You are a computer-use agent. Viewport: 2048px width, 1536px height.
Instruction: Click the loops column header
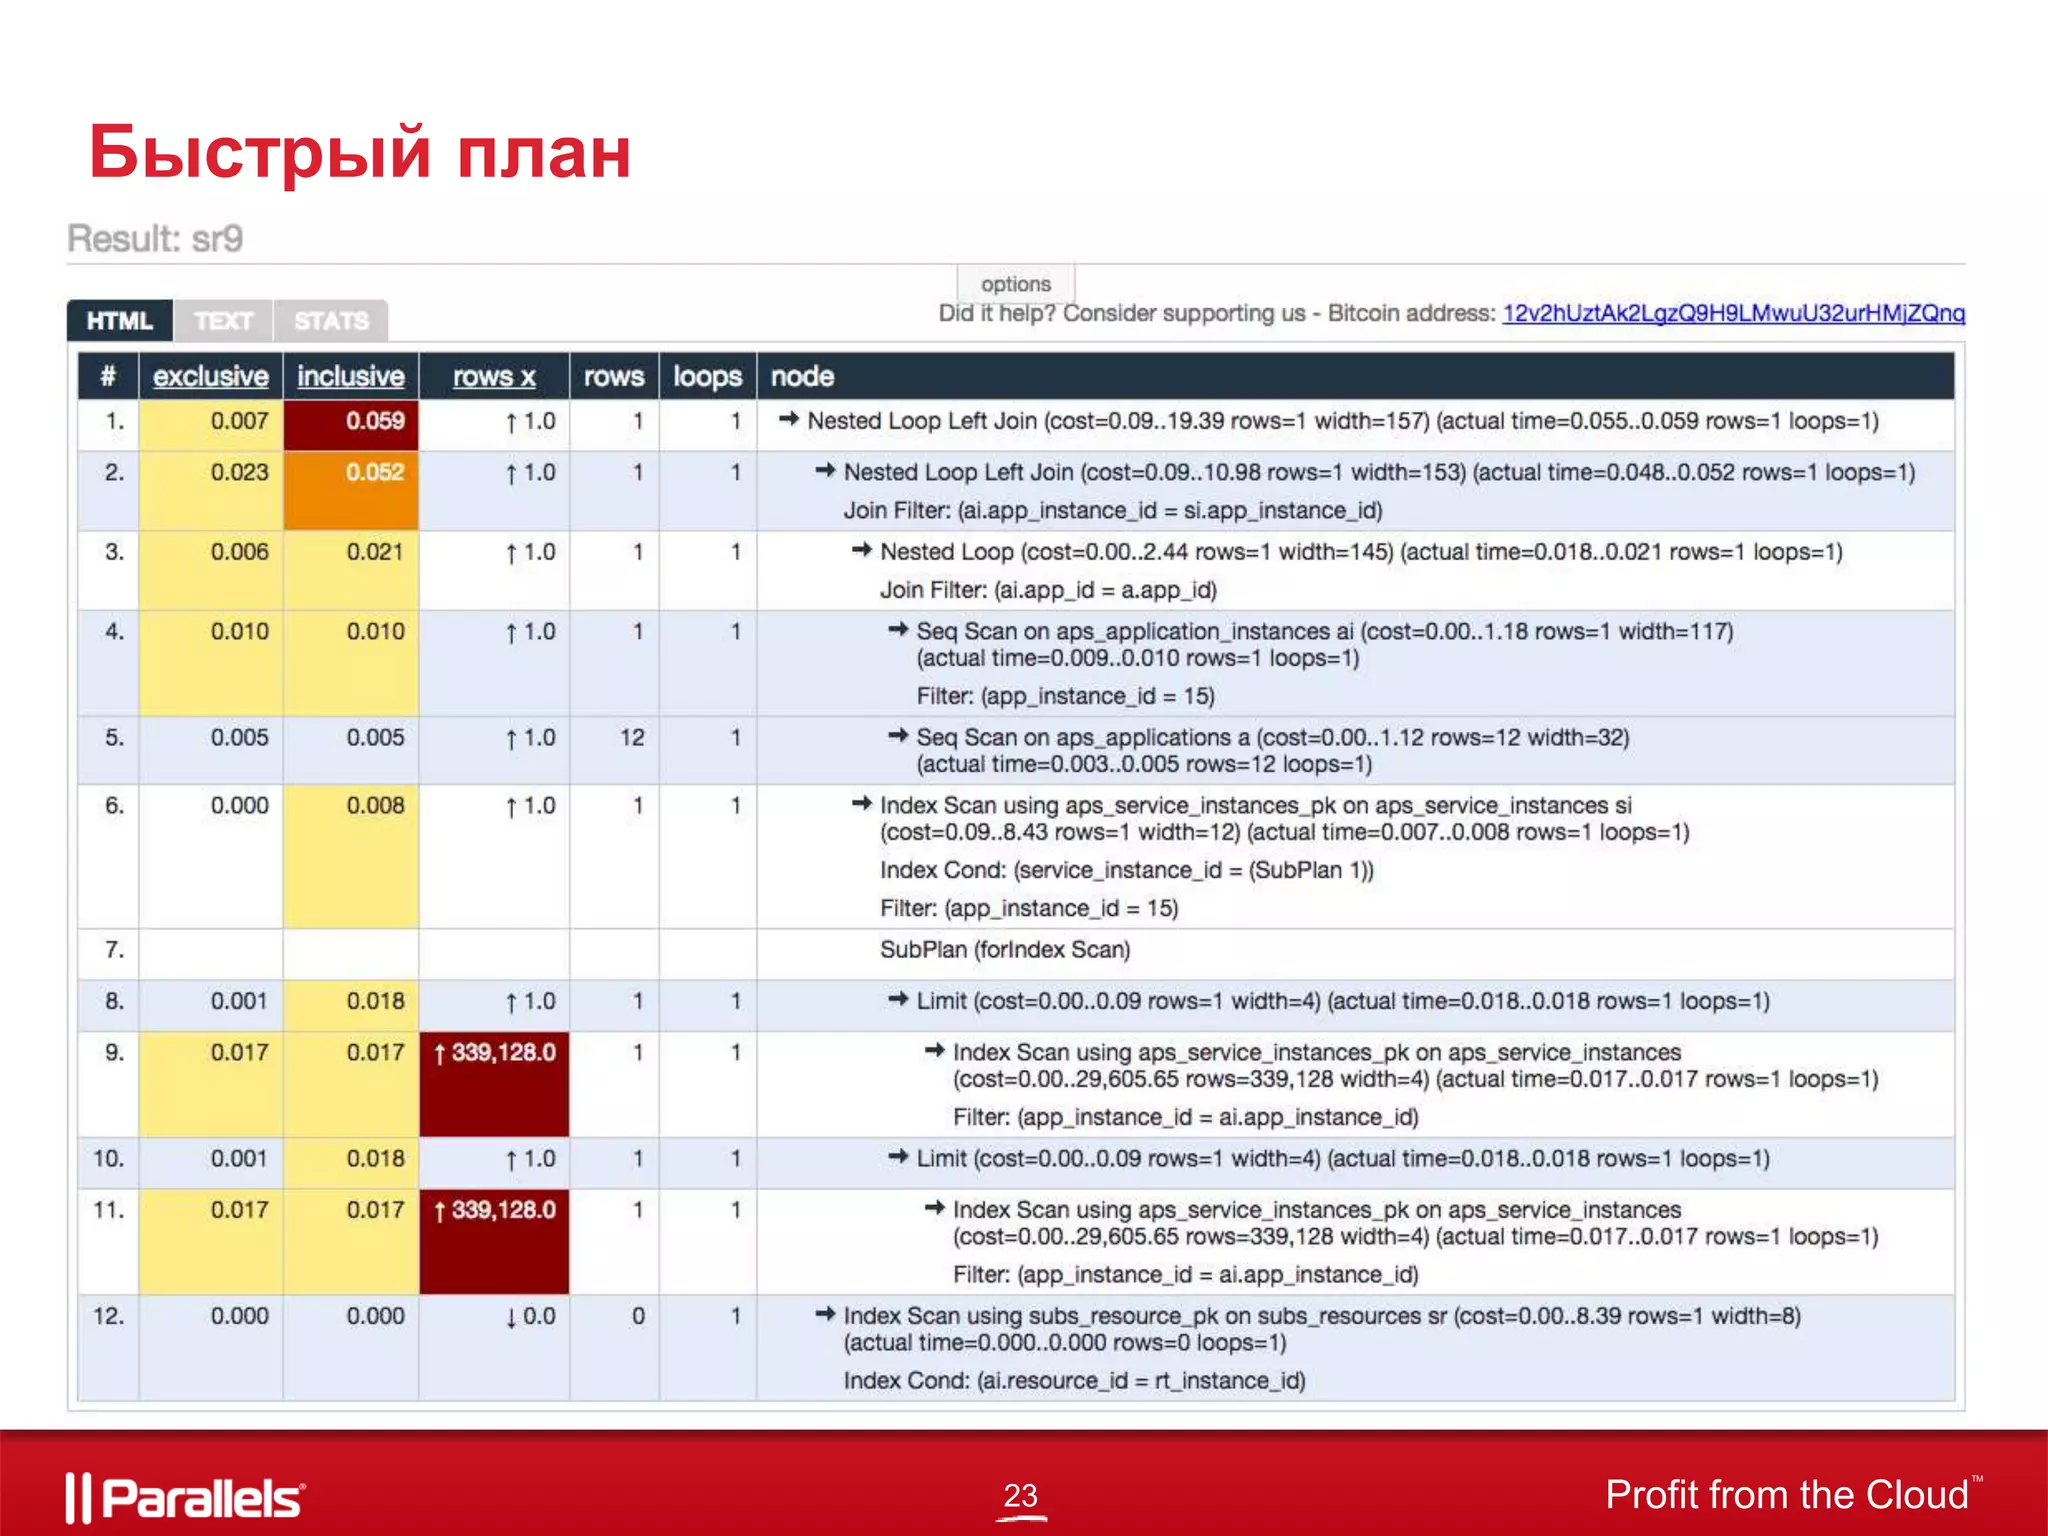click(x=707, y=376)
